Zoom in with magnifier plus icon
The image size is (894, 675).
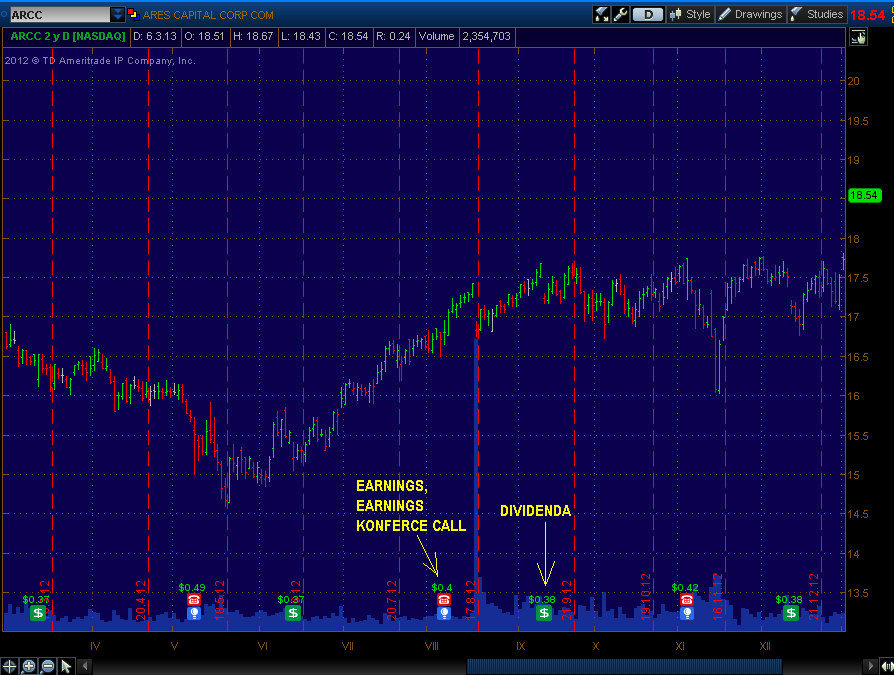click(x=29, y=666)
